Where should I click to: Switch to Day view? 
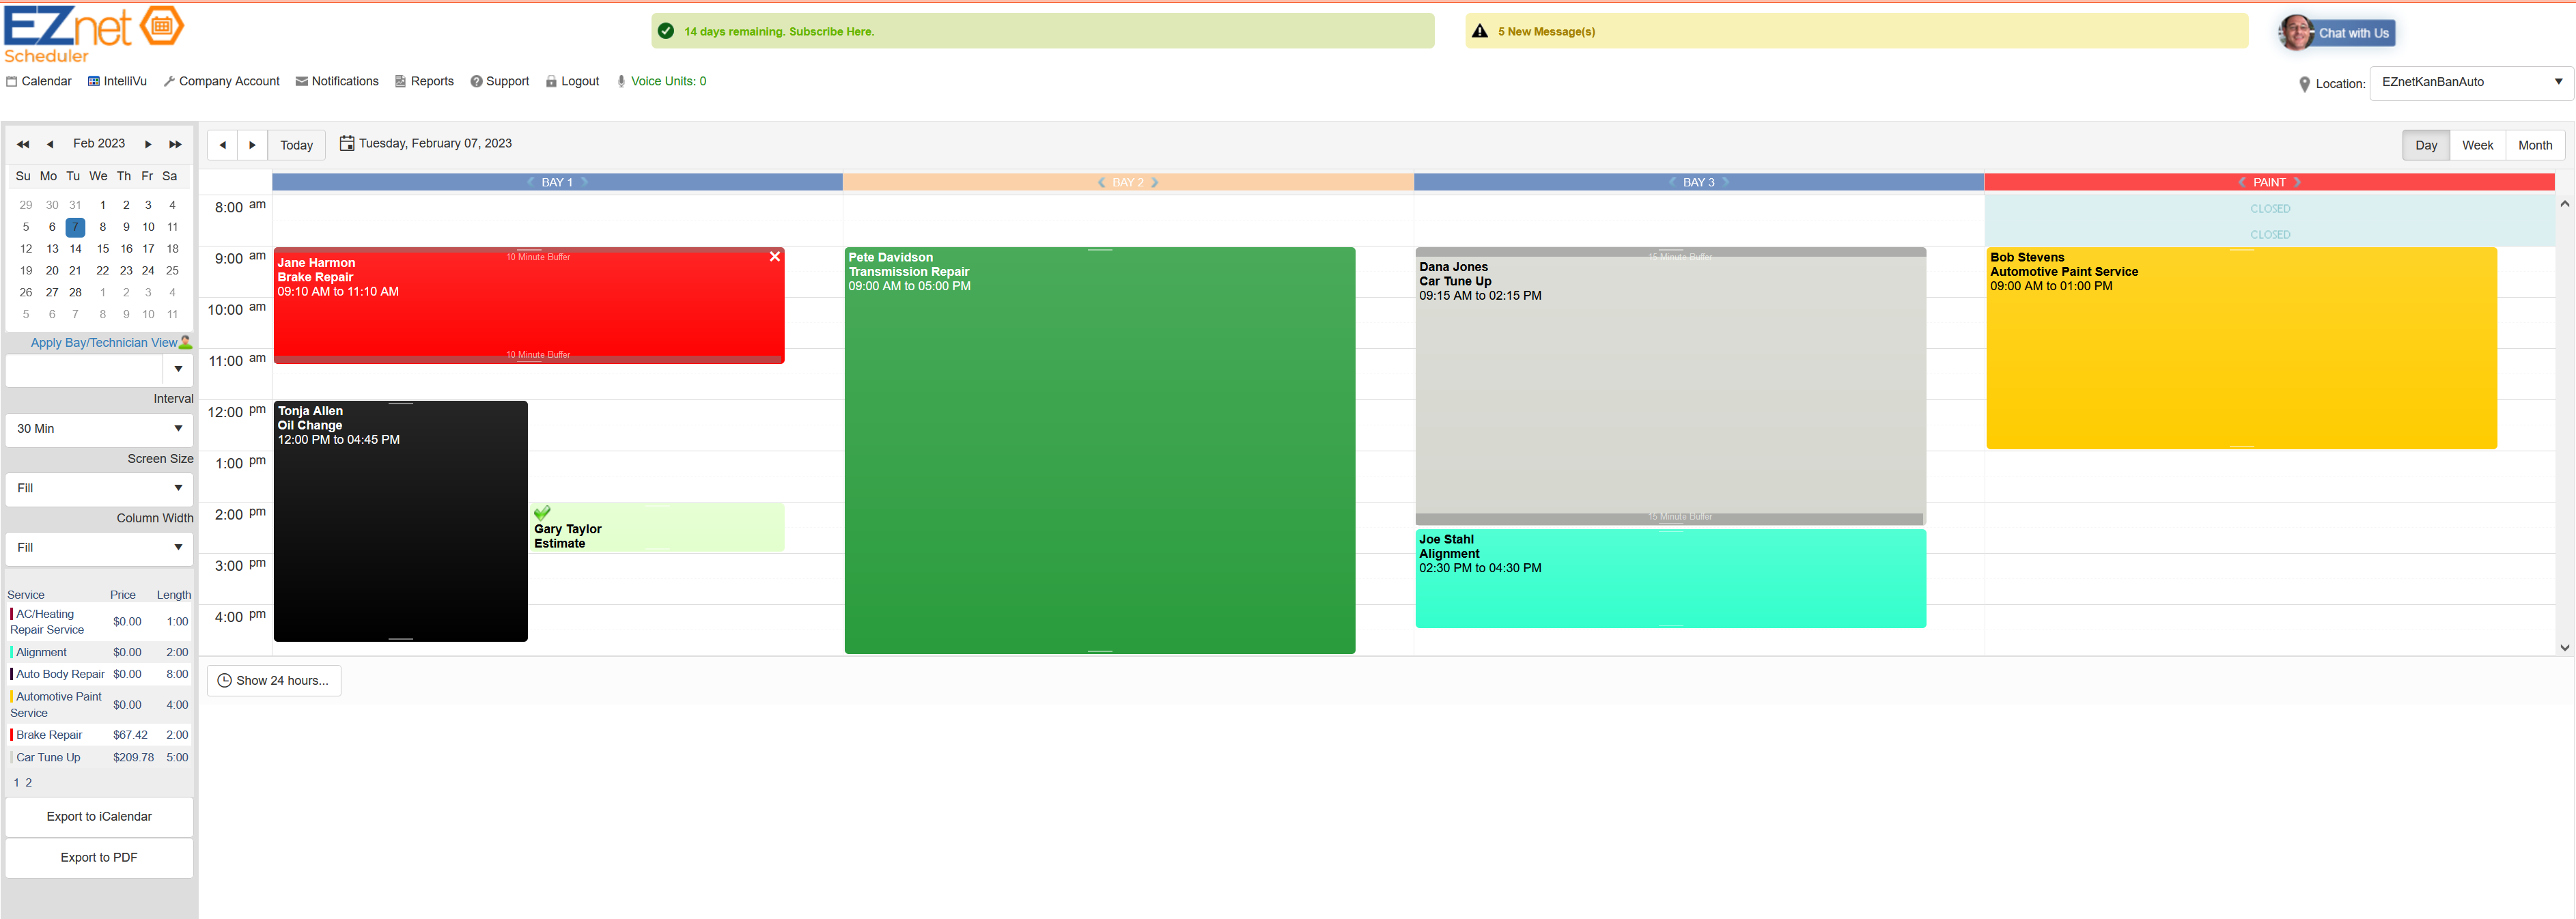coord(2426,145)
